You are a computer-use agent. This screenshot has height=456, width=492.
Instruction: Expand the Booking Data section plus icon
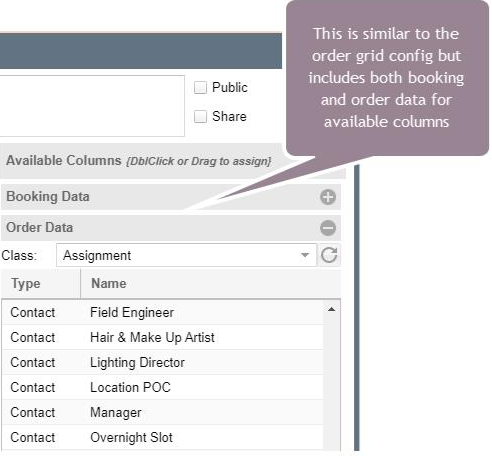328,197
